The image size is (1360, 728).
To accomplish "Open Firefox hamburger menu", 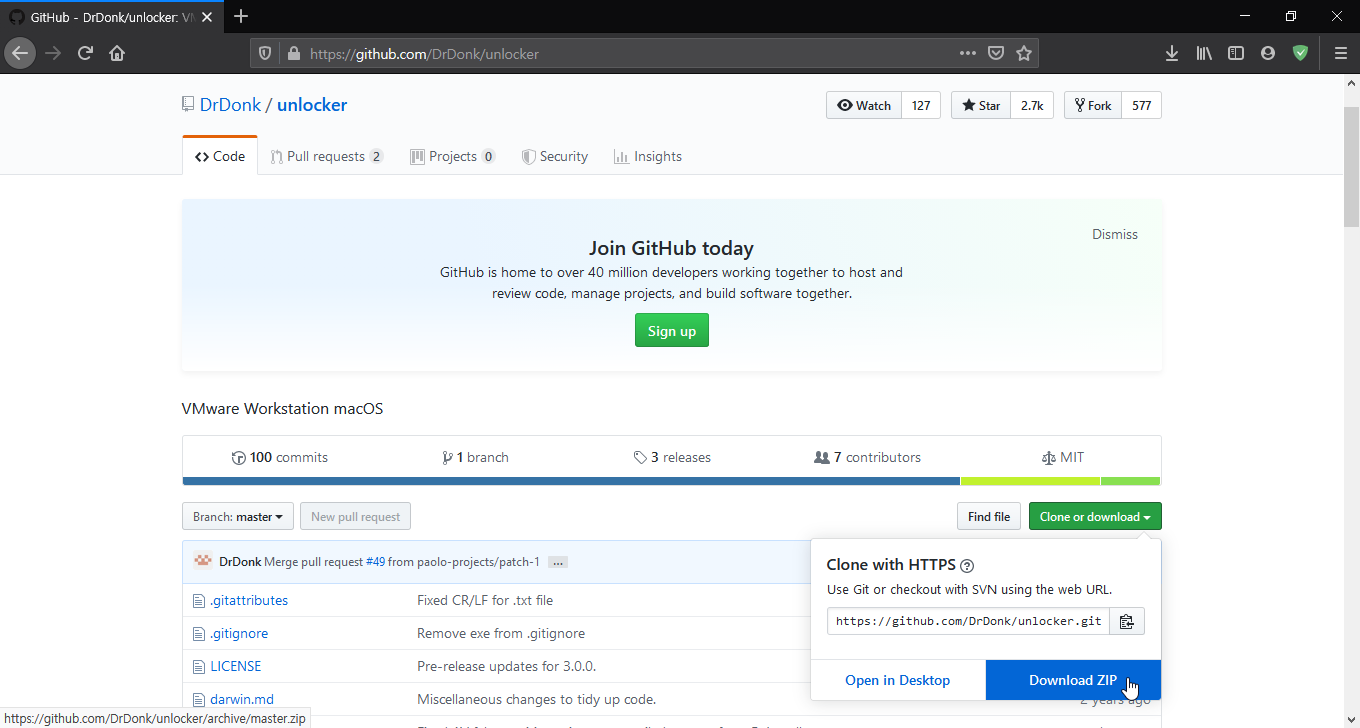I will [1341, 53].
